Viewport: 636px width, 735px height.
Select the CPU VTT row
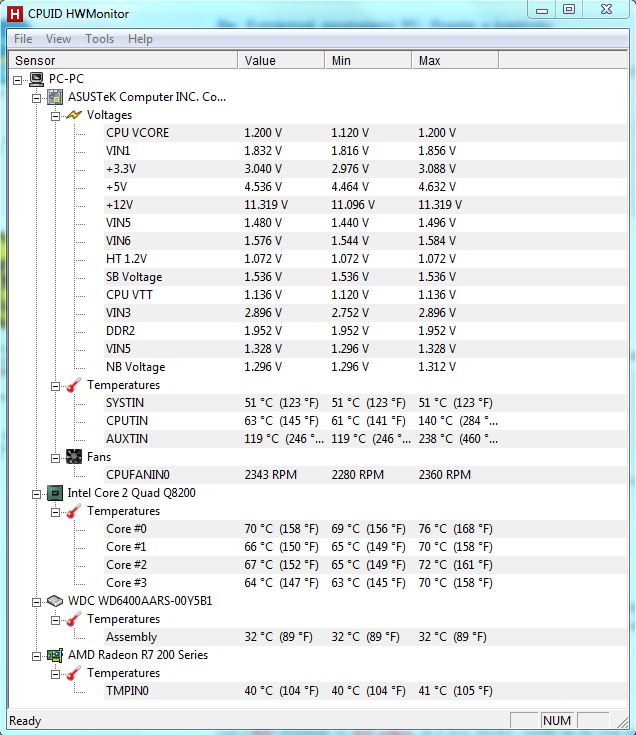click(366, 295)
